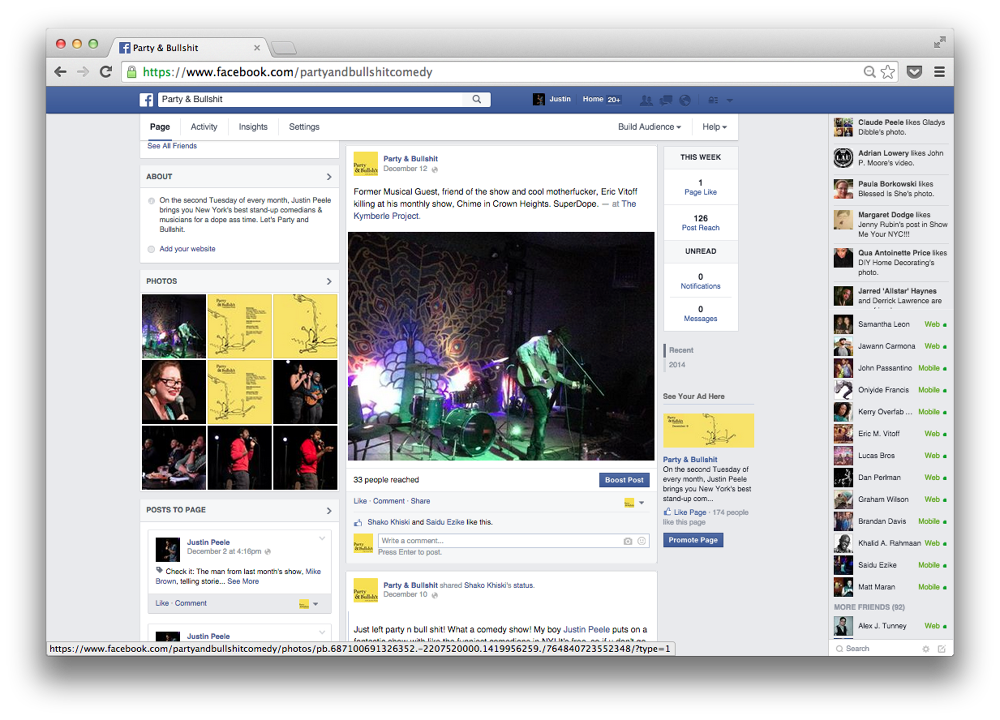Enter fullscreen with expand arrows icon
This screenshot has width=1000, height=720.
(x=939, y=42)
